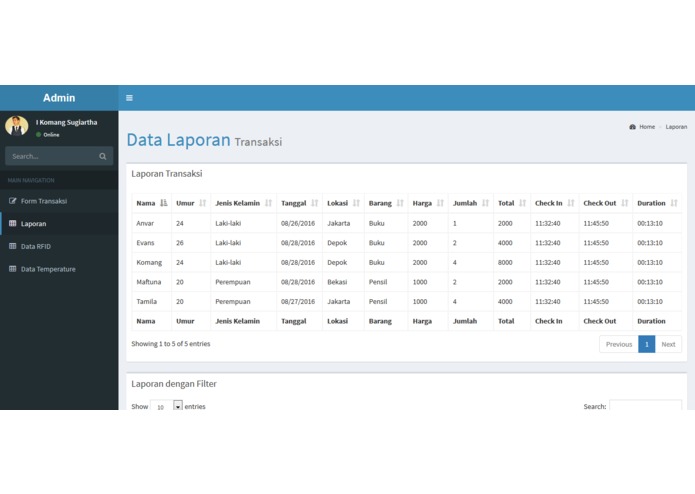The height and width of the screenshot is (494, 695).
Task: Click the Form Transaksi edit icon
Action: coord(13,201)
